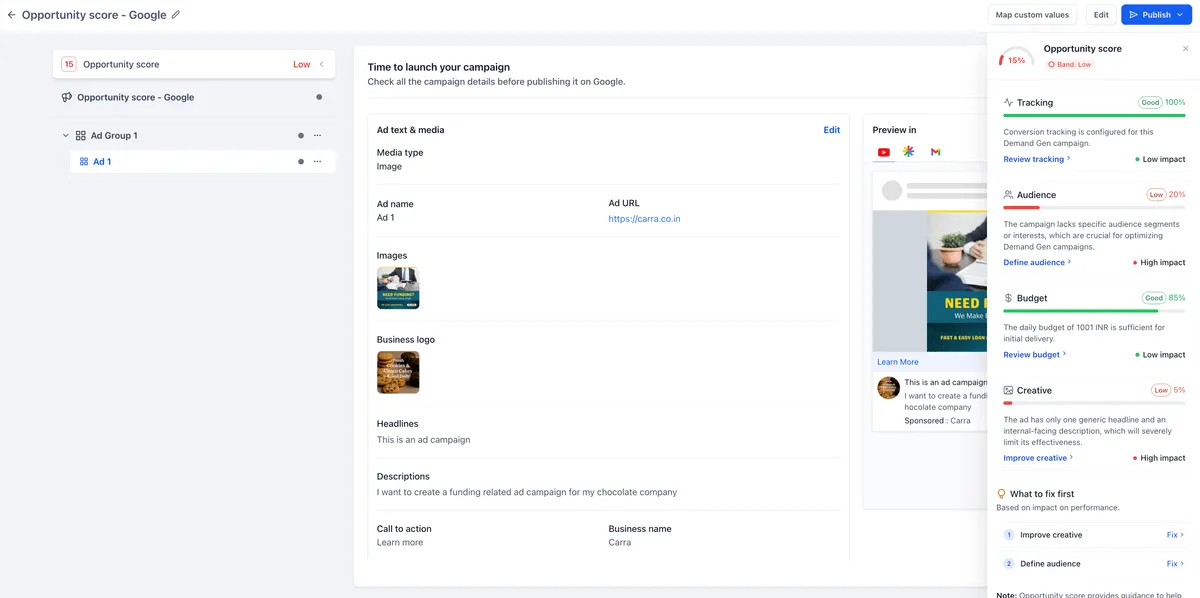
Task: Click the Creative progress bar
Action: [1094, 403]
